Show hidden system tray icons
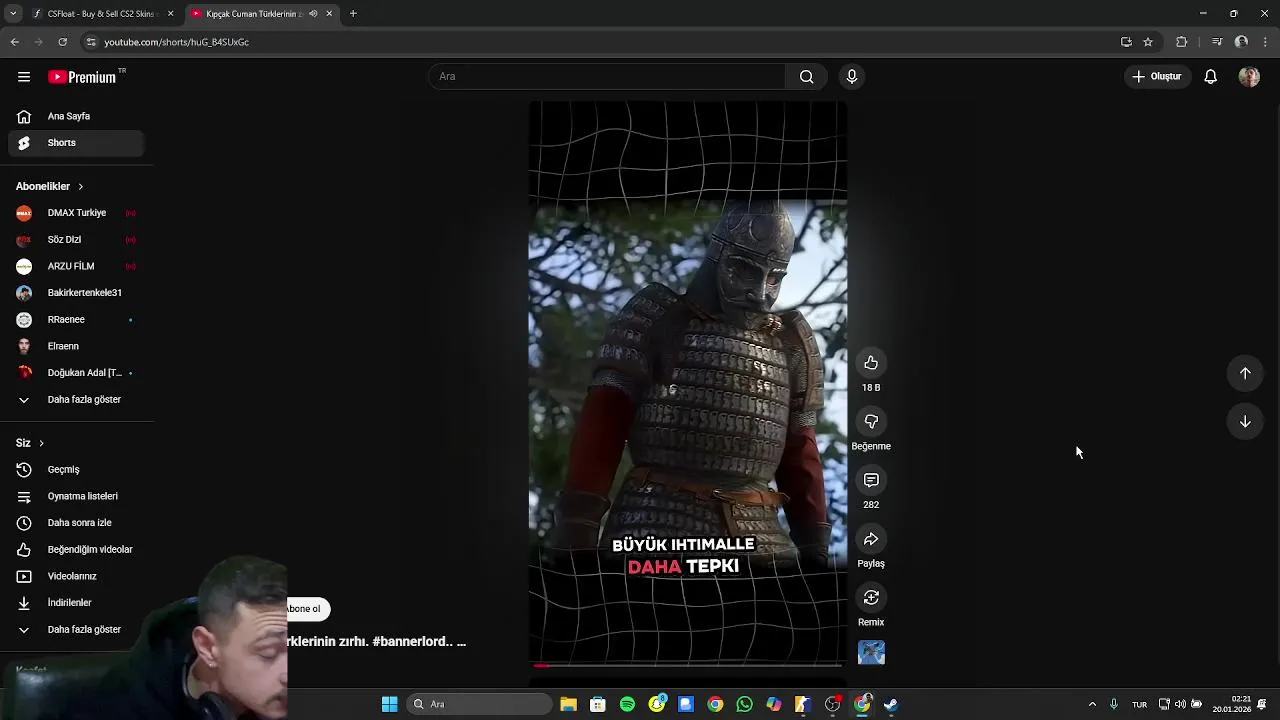Viewport: 1280px width, 720px height. tap(1092, 704)
